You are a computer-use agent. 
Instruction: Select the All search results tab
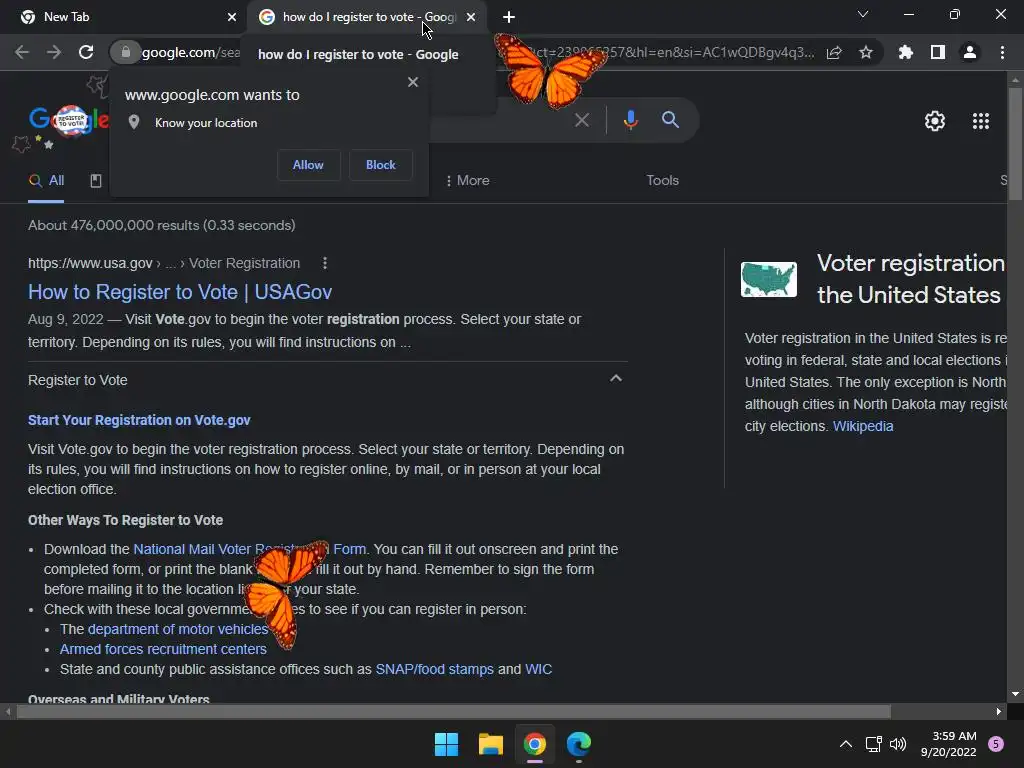pos(46,181)
